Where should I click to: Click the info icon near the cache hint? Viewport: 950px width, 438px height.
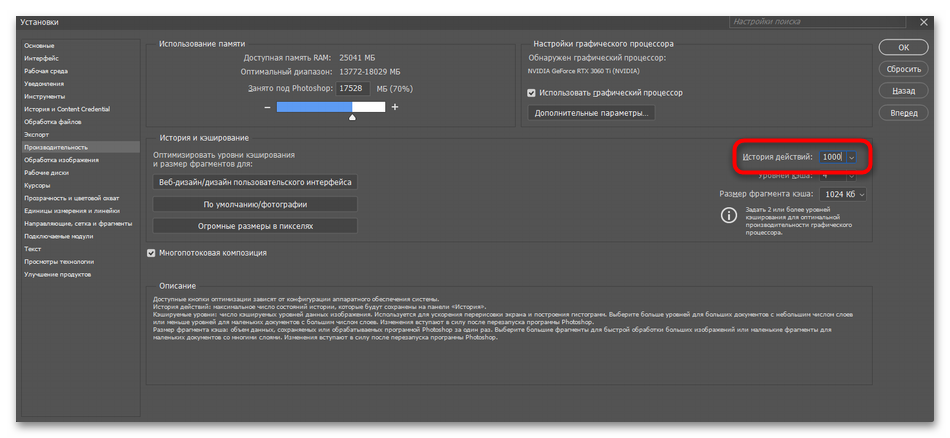tap(729, 214)
